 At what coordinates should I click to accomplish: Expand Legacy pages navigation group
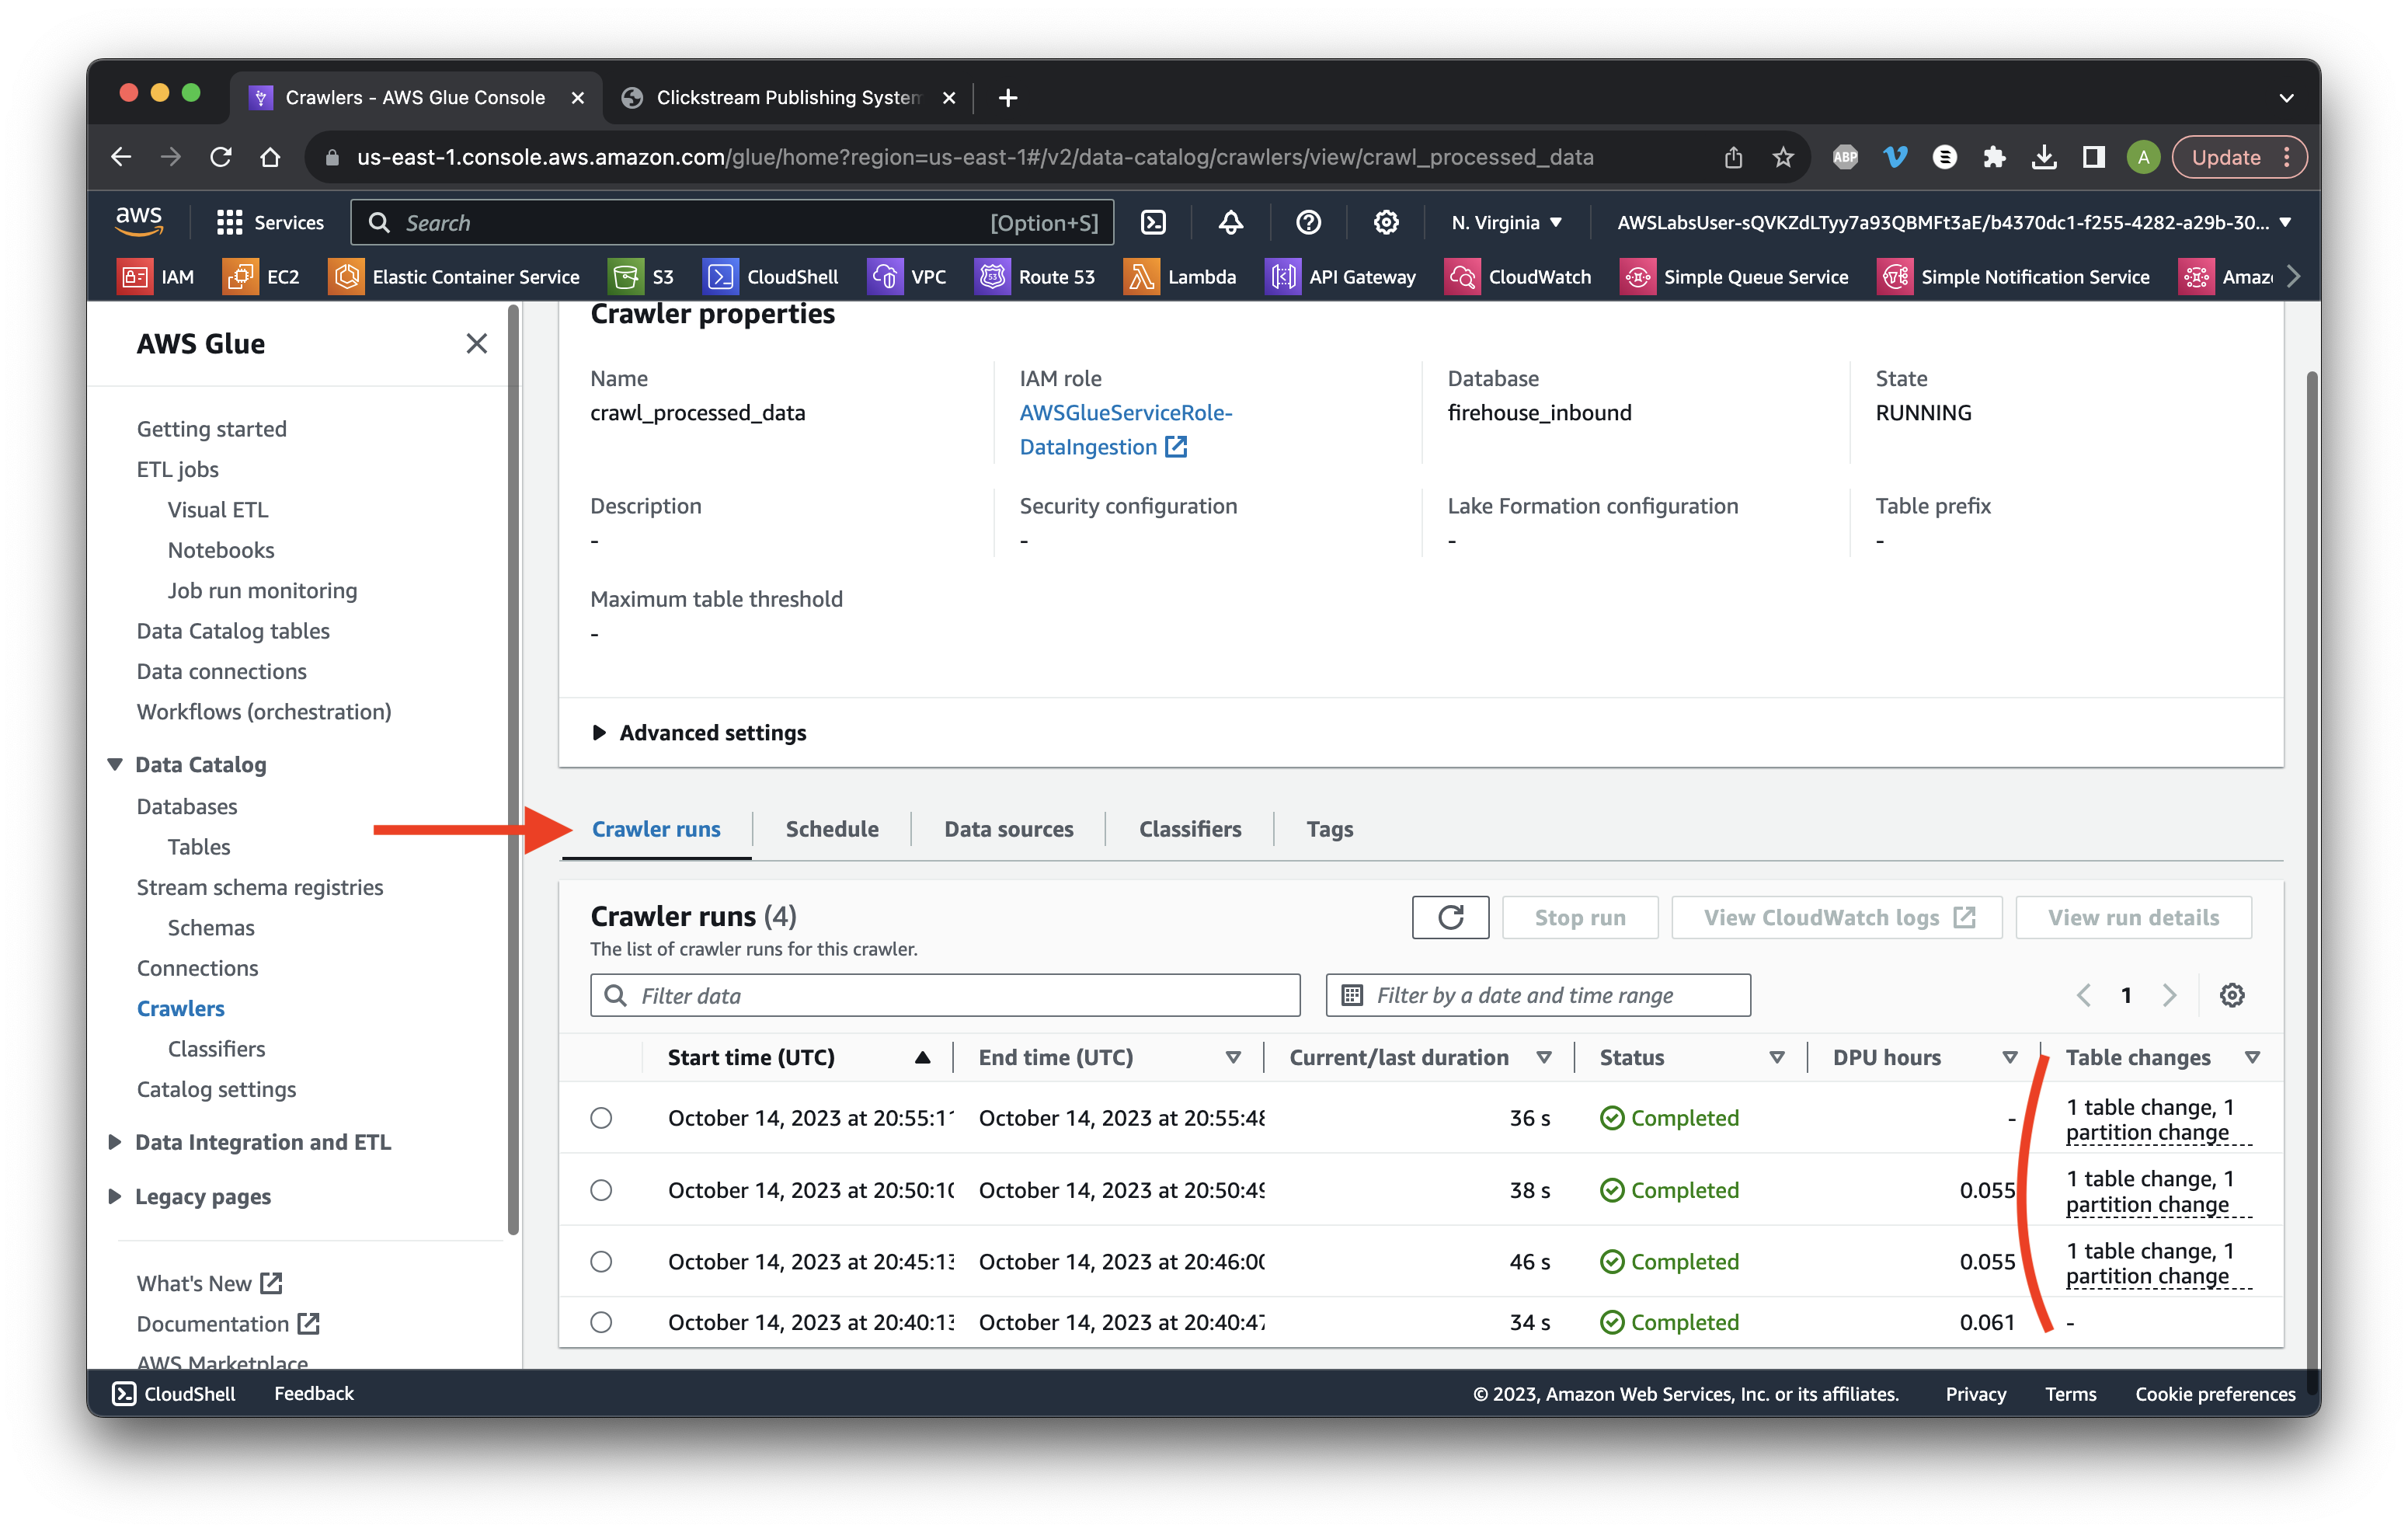click(x=115, y=1196)
